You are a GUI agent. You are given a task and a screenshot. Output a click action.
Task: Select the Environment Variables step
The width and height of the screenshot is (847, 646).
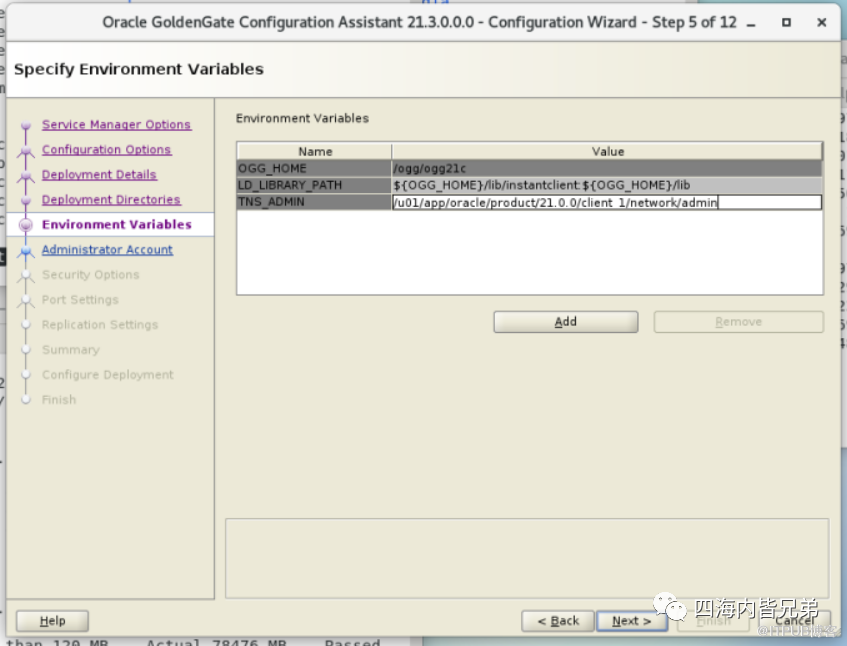(117, 225)
